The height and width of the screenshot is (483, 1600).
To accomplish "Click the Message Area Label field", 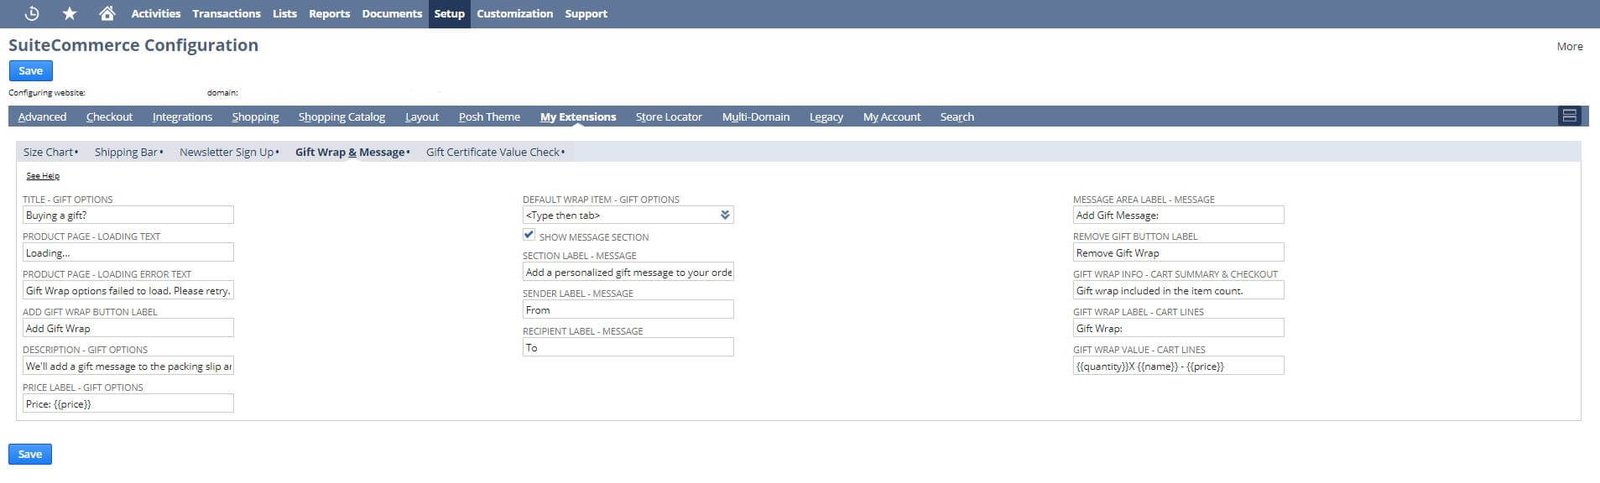I will (1178, 215).
